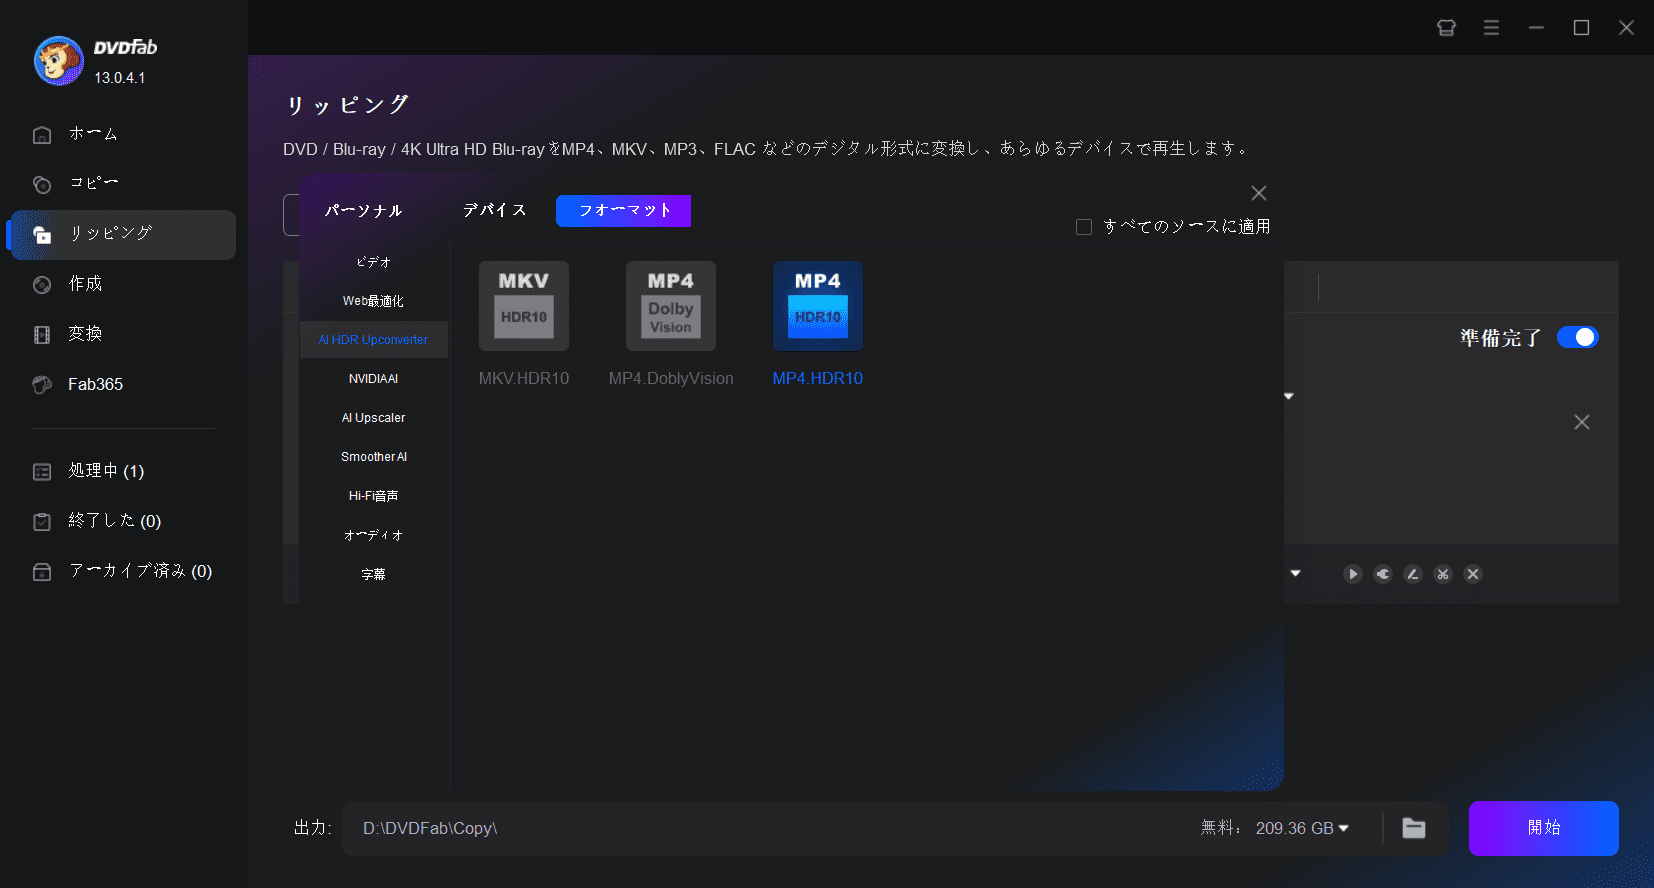
Task: Open the 変換 module
Action: point(85,334)
